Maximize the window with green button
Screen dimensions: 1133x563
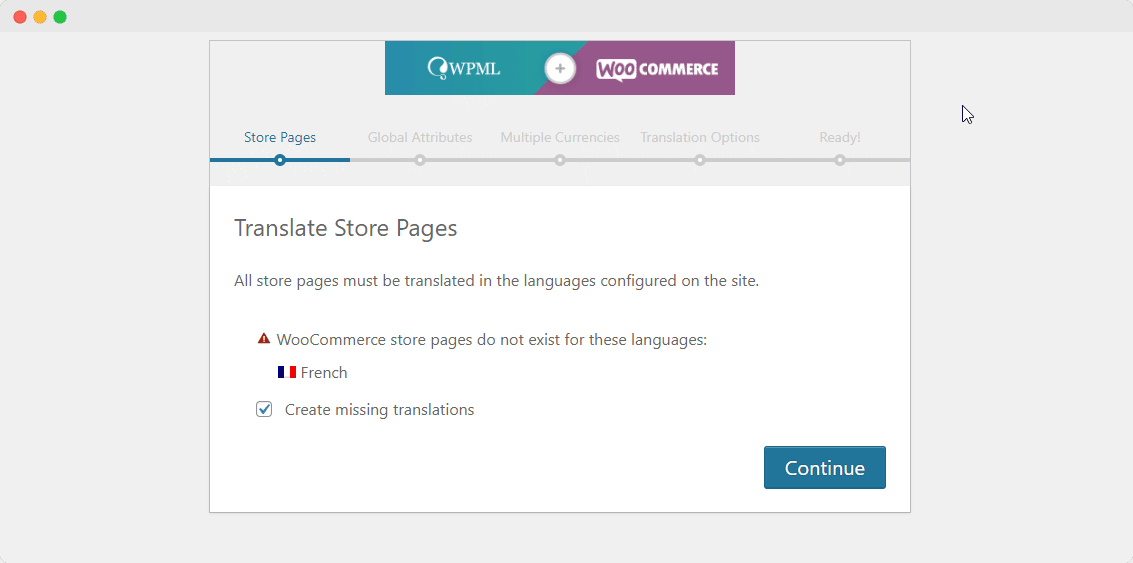pos(60,17)
